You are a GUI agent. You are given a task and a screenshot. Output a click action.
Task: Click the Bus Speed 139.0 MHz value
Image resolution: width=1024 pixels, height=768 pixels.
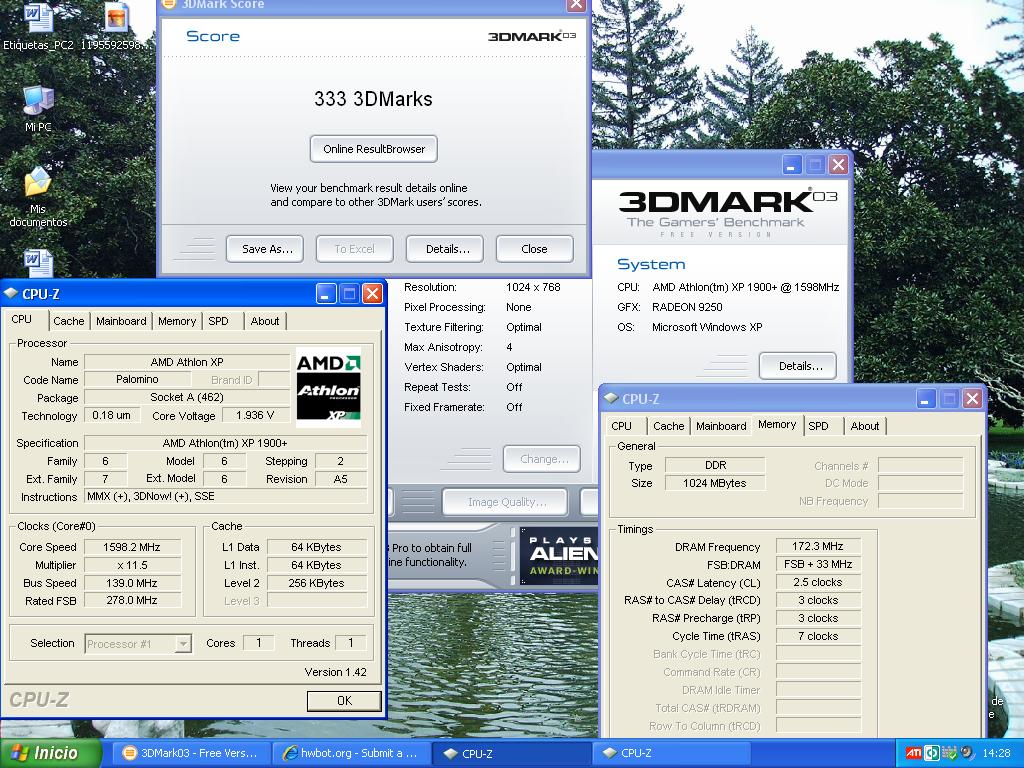(x=132, y=583)
